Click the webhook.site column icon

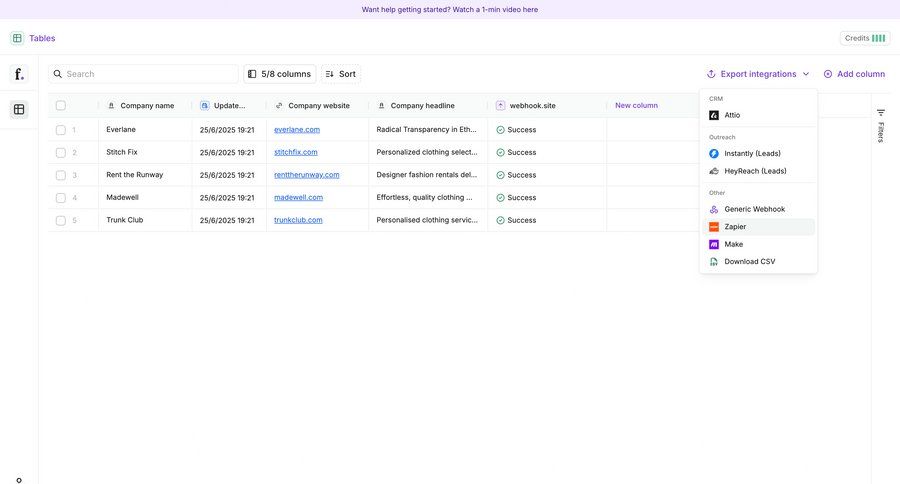[x=501, y=106]
